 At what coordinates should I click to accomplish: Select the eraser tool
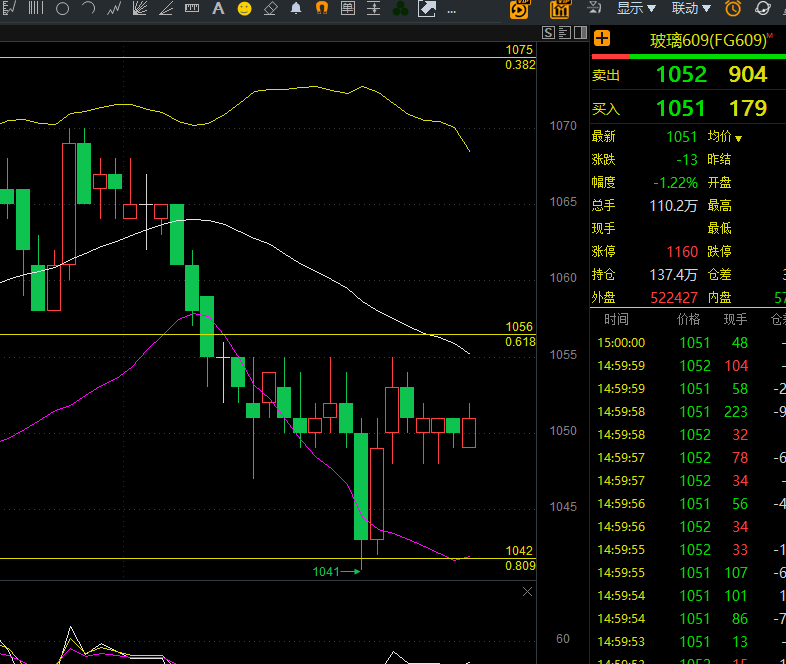pyautogui.click(x=271, y=9)
